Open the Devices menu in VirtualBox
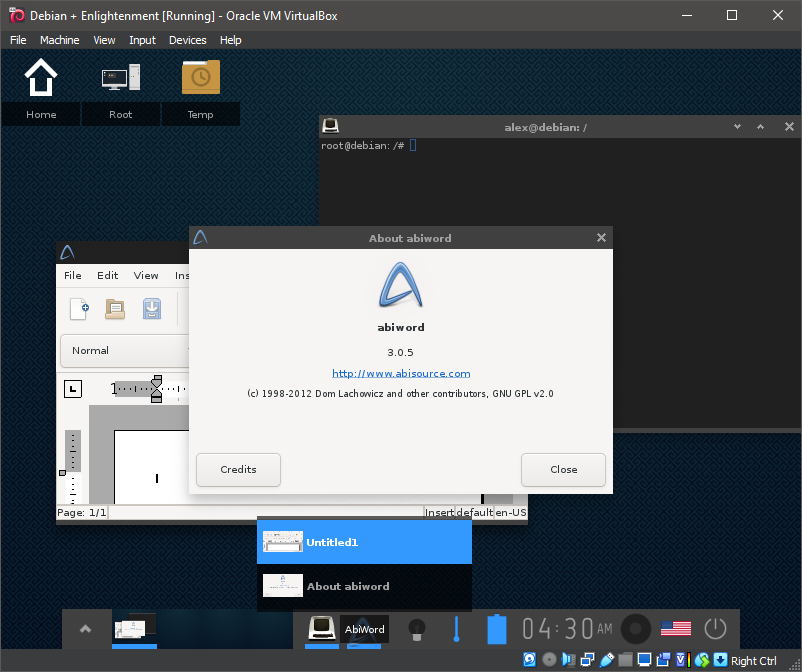The image size is (802, 672). click(x=187, y=40)
